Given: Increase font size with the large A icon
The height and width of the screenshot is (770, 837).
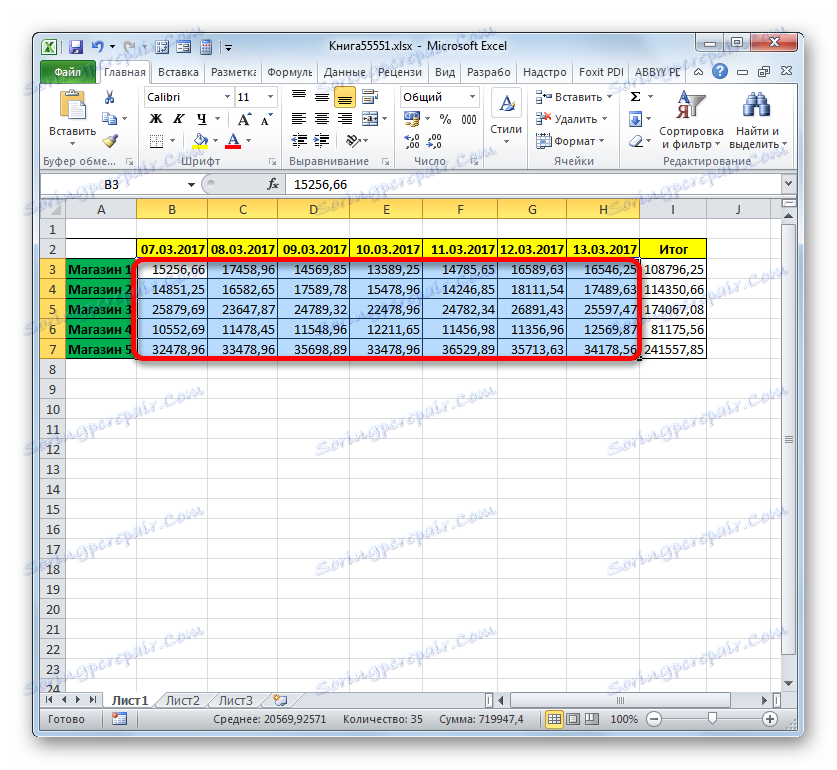Looking at the screenshot, I should [x=244, y=119].
